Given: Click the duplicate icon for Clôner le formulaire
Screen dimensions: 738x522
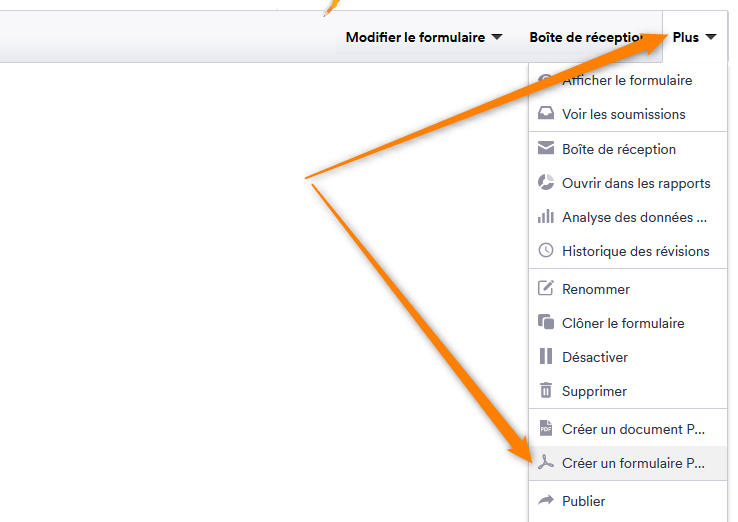Looking at the screenshot, I should click(545, 322).
